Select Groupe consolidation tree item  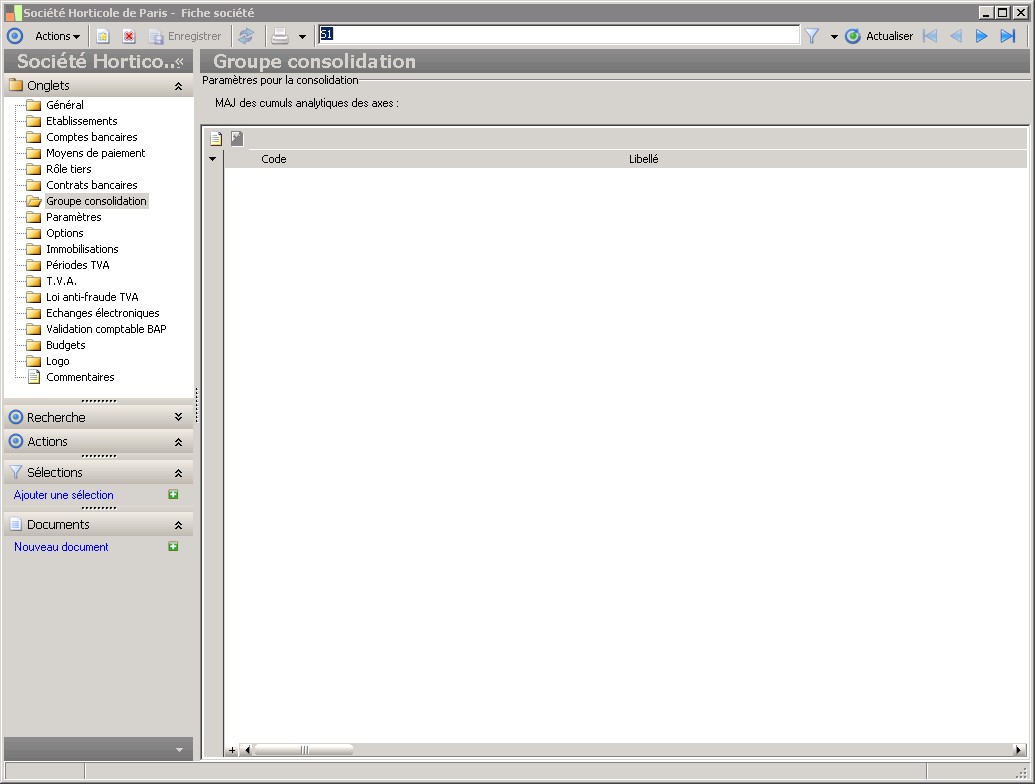[x=96, y=201]
